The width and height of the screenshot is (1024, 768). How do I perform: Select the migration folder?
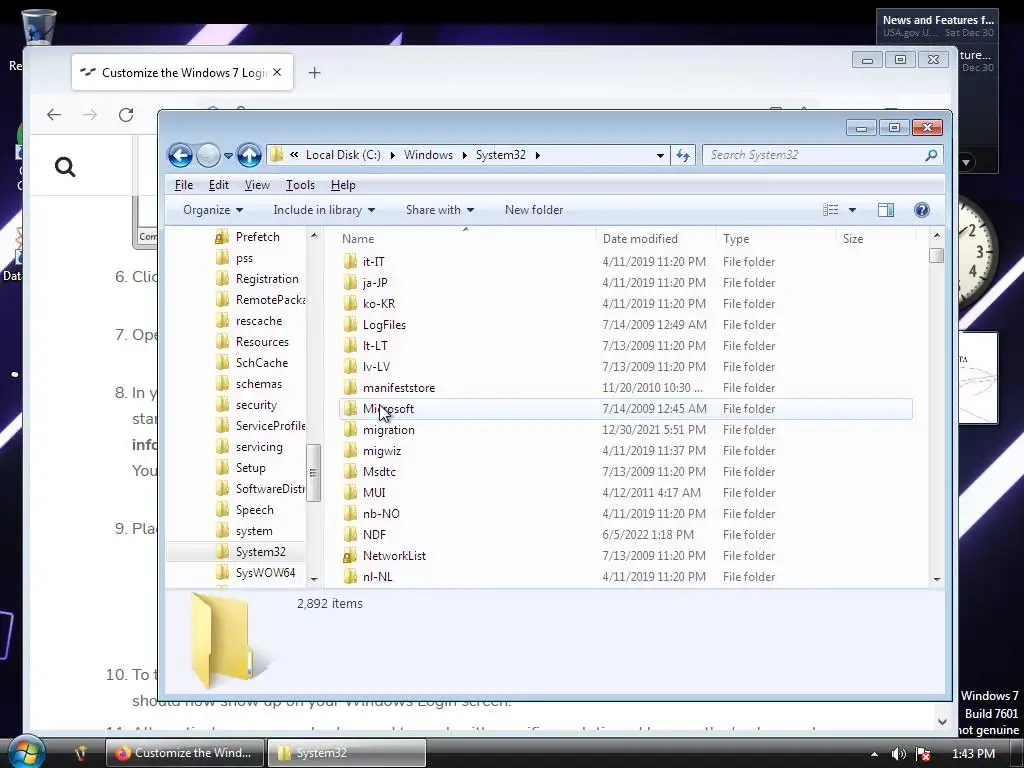pyautogui.click(x=626, y=430)
